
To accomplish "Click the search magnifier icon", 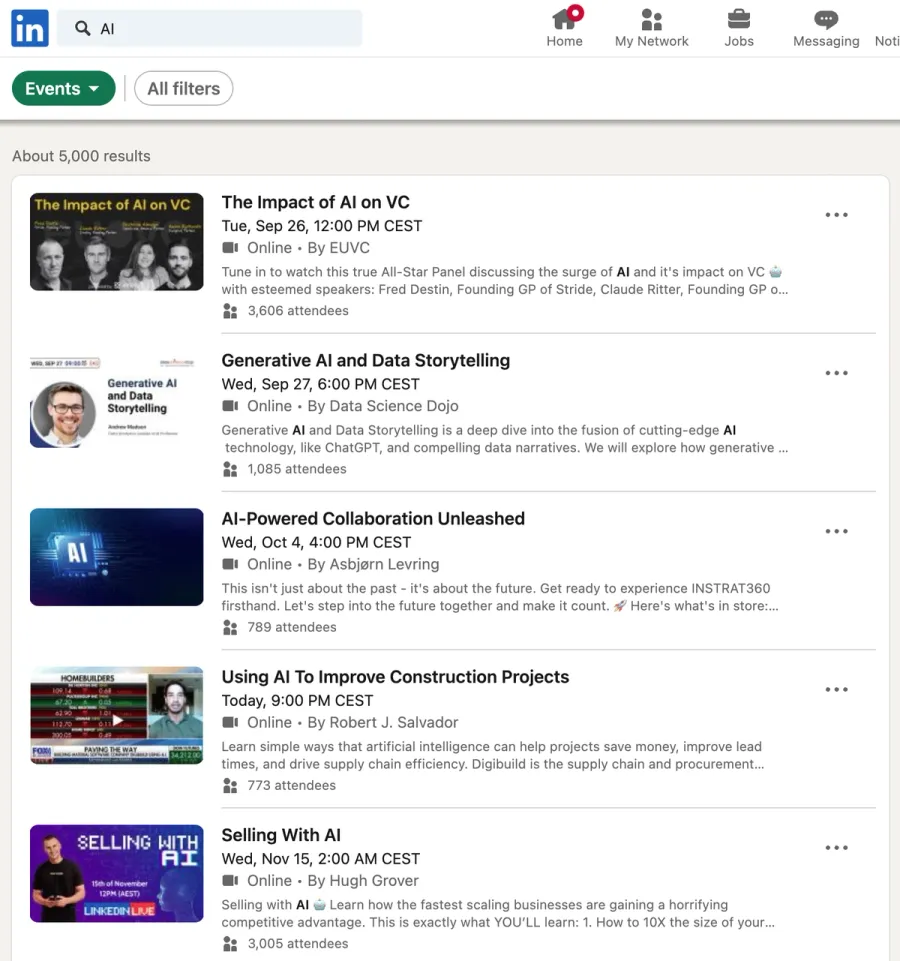I will click(x=82, y=29).
